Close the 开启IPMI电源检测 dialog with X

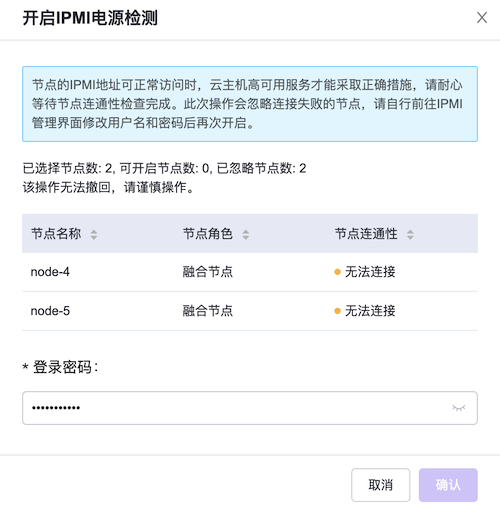pyautogui.click(x=482, y=18)
